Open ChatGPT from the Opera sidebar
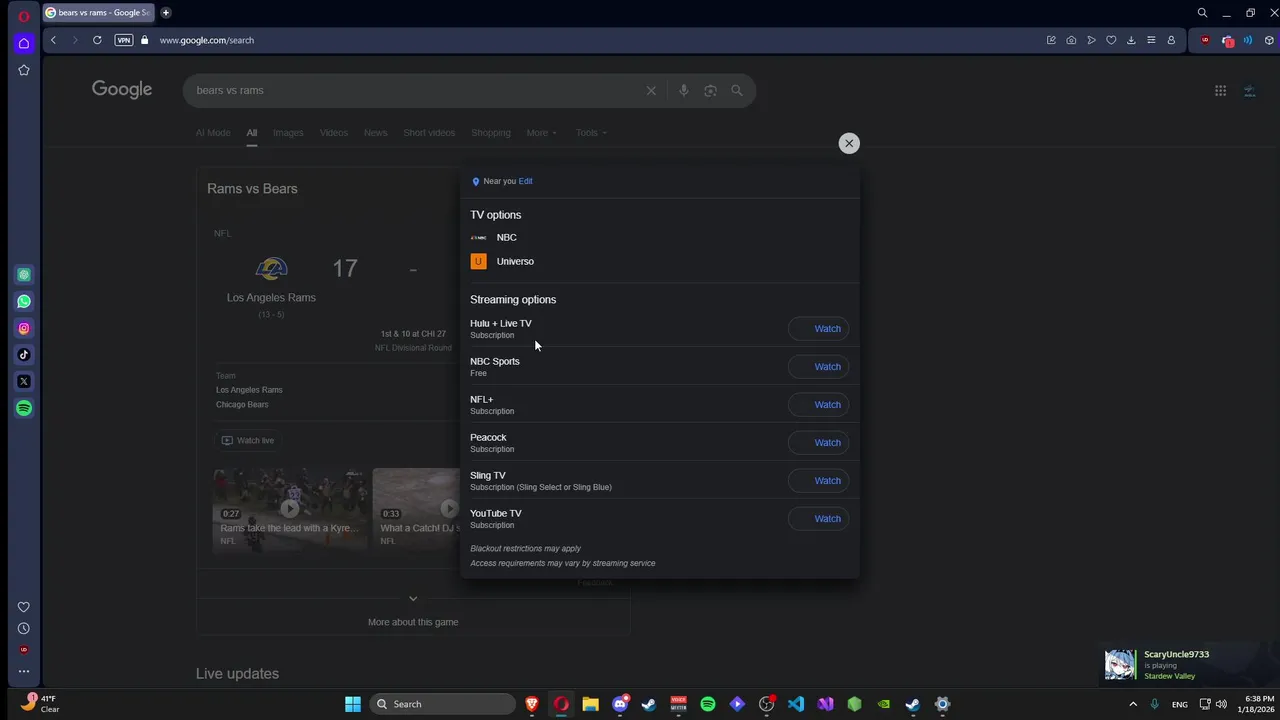Viewport: 1280px width, 720px height. click(x=24, y=275)
